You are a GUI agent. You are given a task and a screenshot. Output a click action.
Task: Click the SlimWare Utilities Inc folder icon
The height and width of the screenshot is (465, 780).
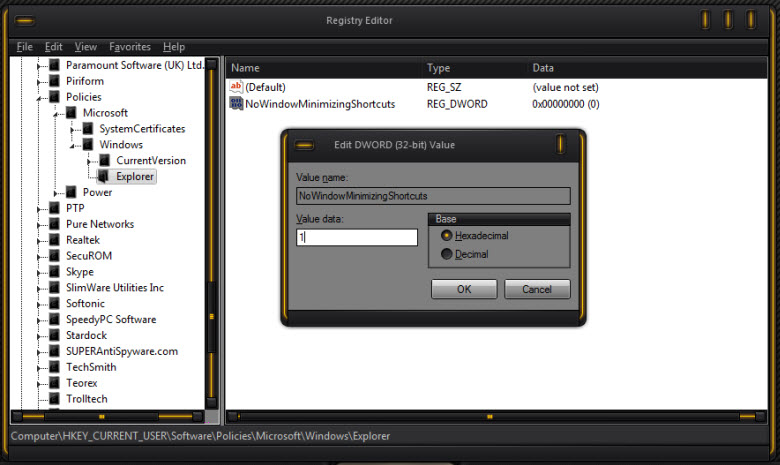click(55, 288)
